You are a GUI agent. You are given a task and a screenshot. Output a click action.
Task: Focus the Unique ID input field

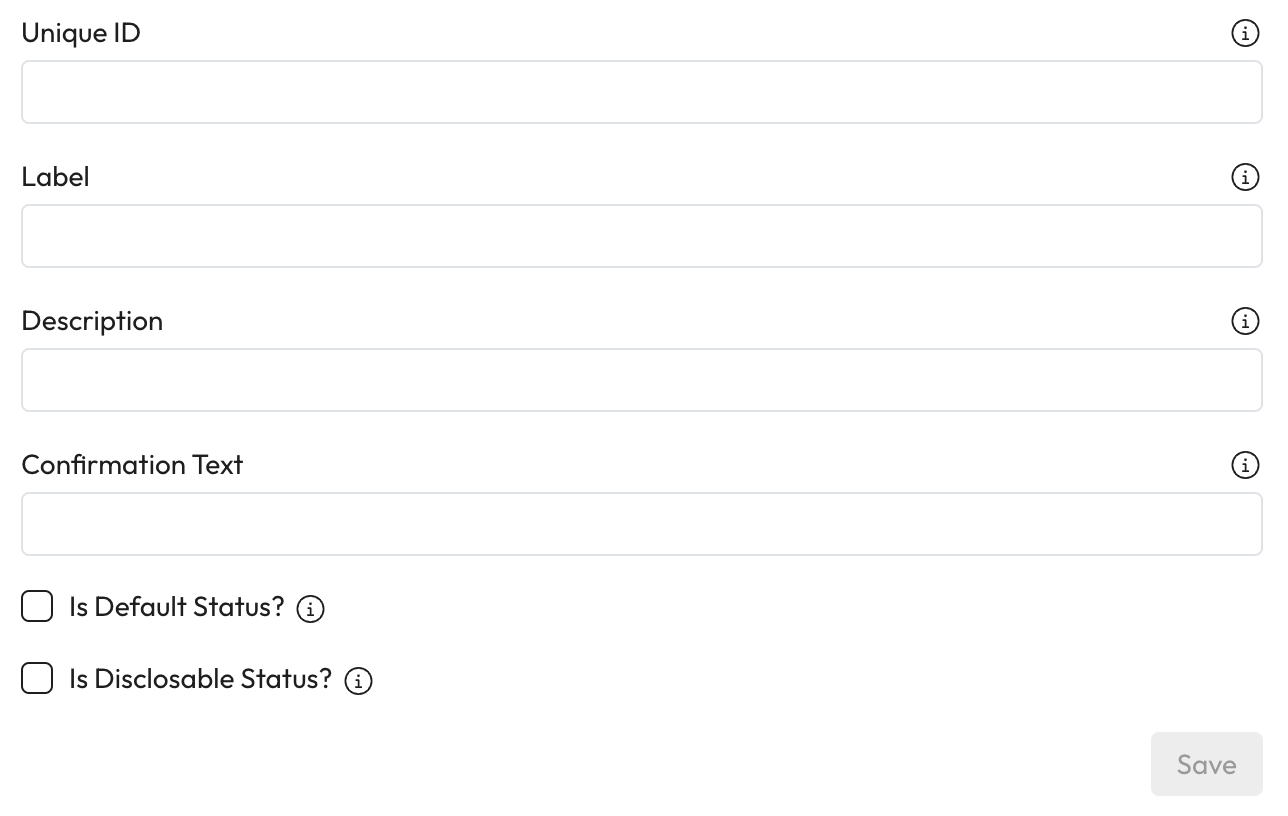coord(641,92)
